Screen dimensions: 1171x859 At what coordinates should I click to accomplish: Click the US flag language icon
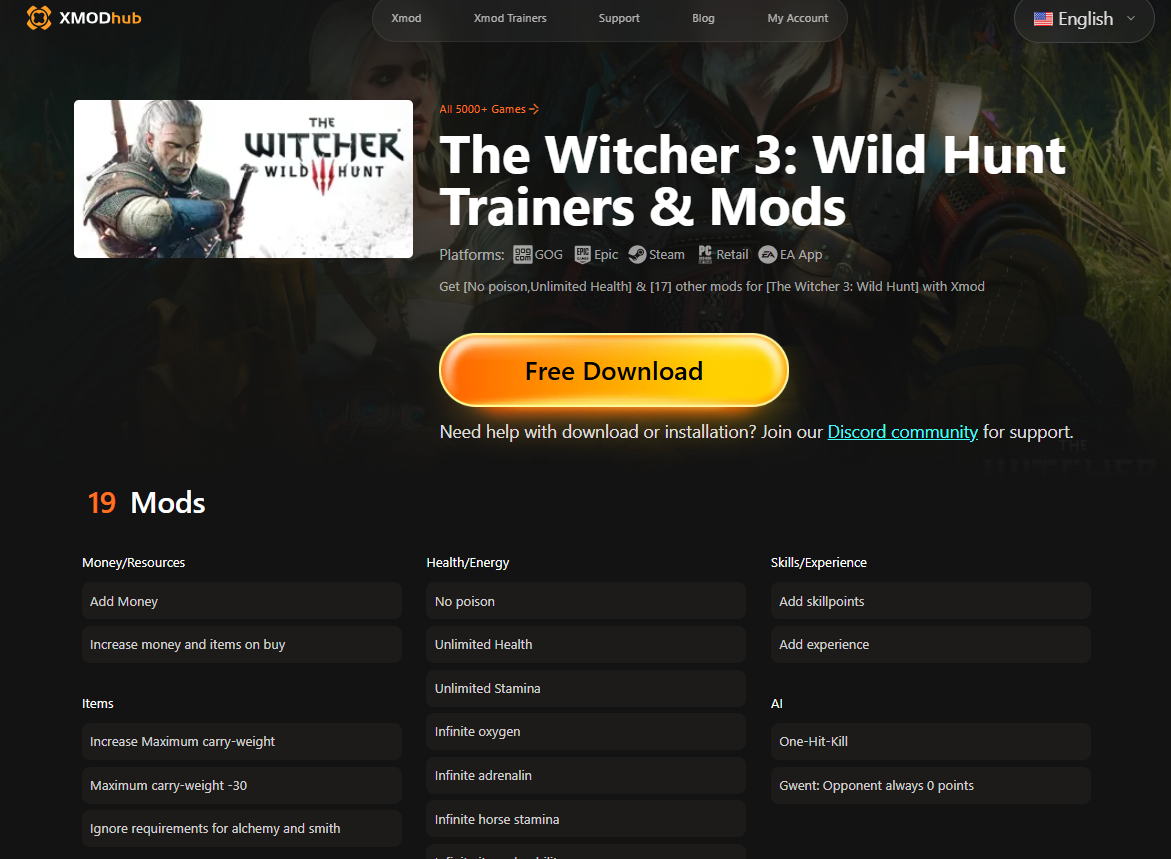[x=1043, y=19]
